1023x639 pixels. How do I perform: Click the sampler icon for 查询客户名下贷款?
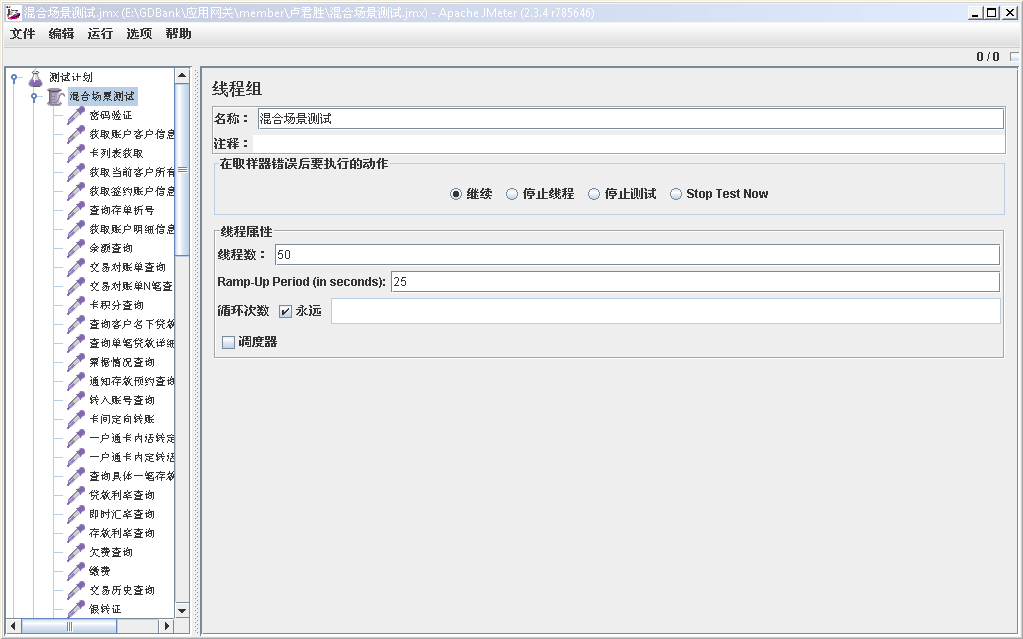point(76,324)
